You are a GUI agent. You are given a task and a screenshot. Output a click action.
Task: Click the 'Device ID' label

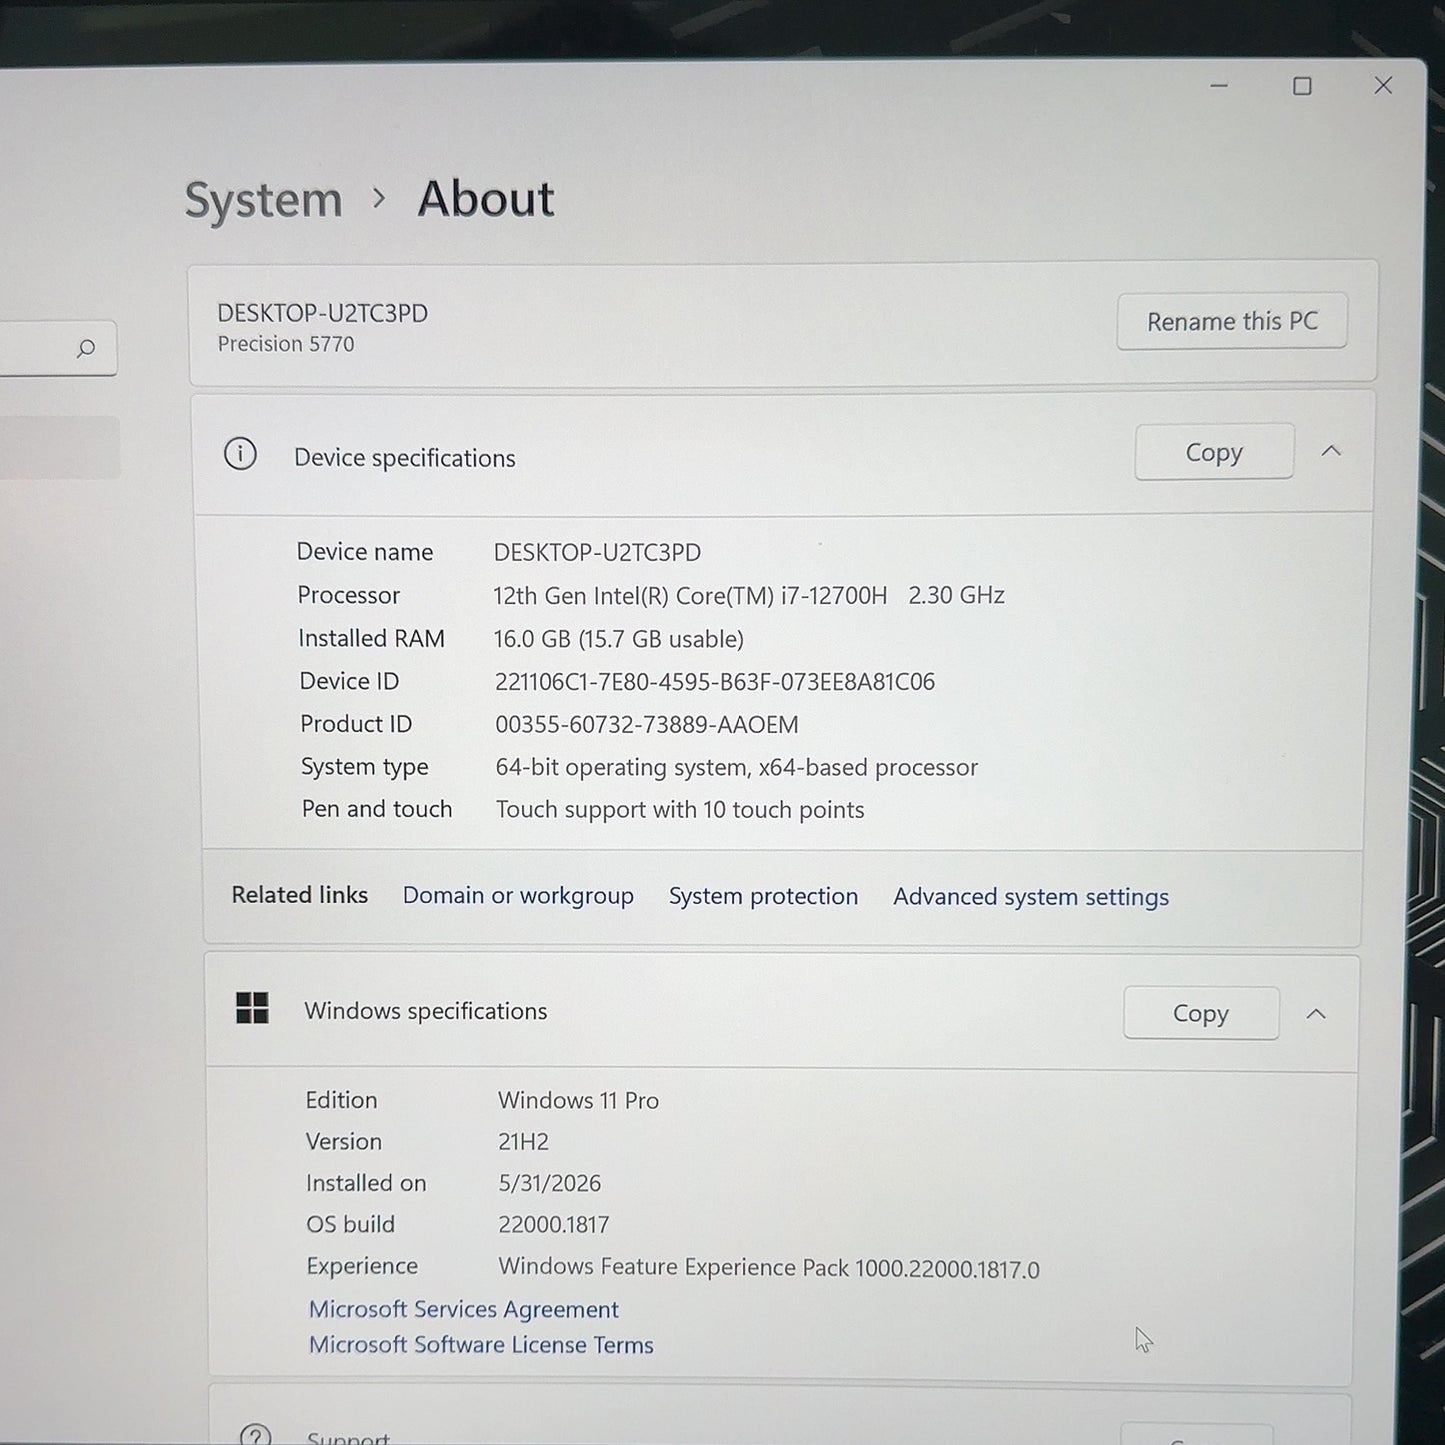pyautogui.click(x=349, y=681)
